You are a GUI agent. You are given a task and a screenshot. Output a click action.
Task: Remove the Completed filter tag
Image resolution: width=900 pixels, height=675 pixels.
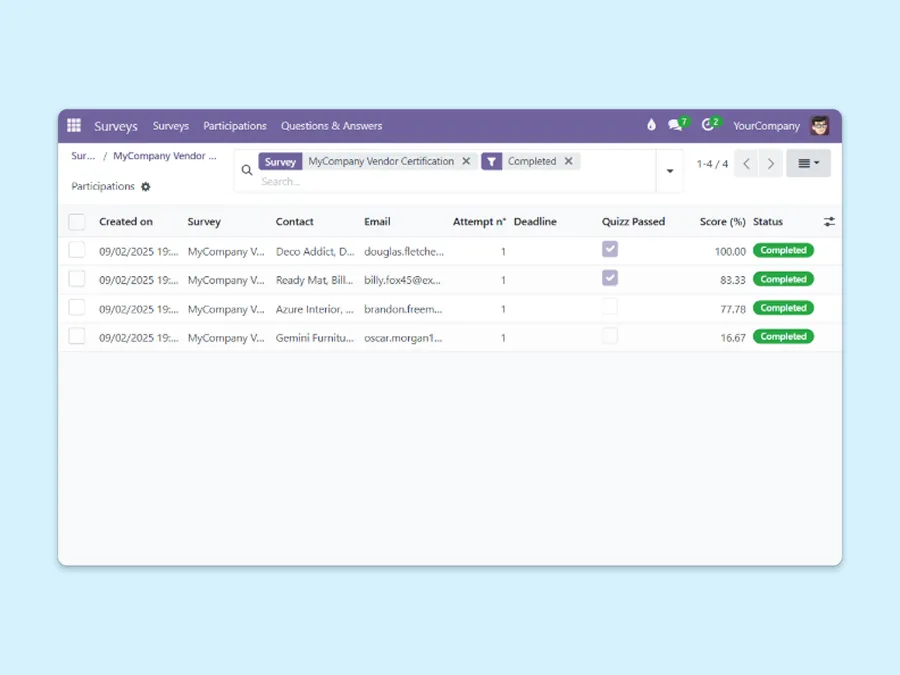pyautogui.click(x=568, y=161)
